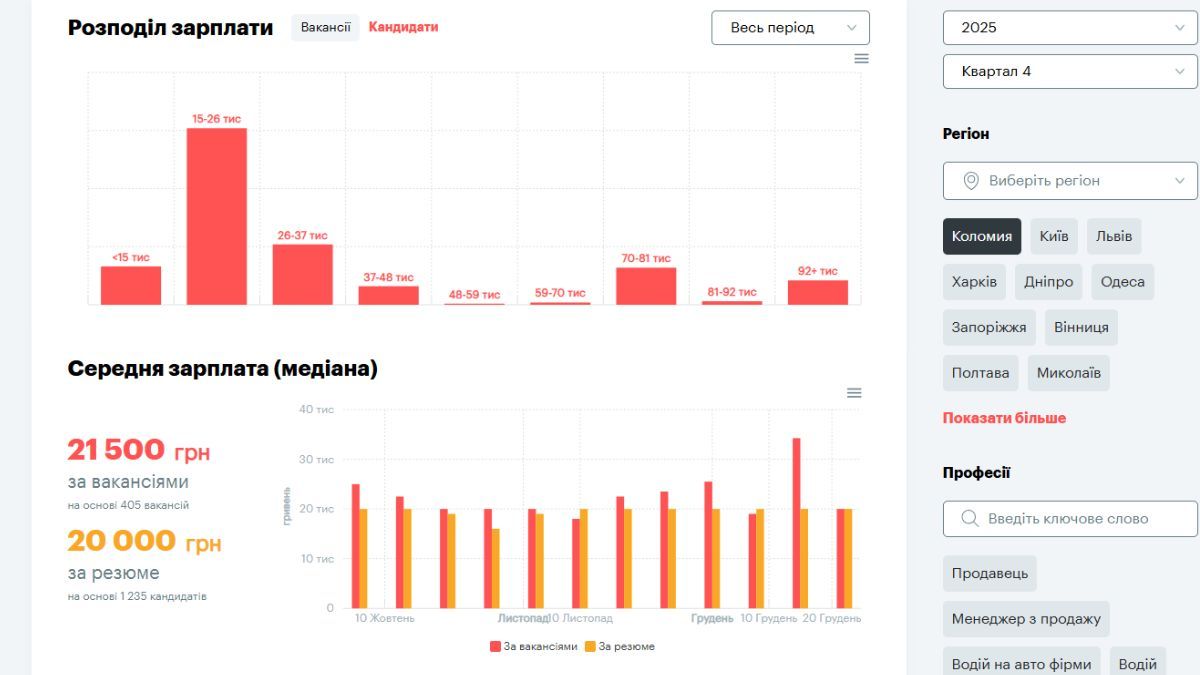Type in the professions keyword search field

1080,519
